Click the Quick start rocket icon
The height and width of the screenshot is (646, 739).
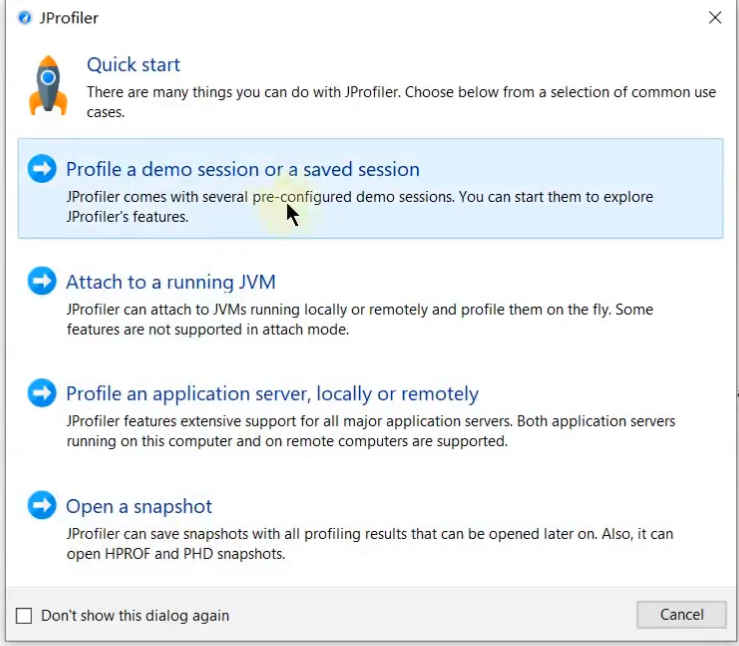47,85
